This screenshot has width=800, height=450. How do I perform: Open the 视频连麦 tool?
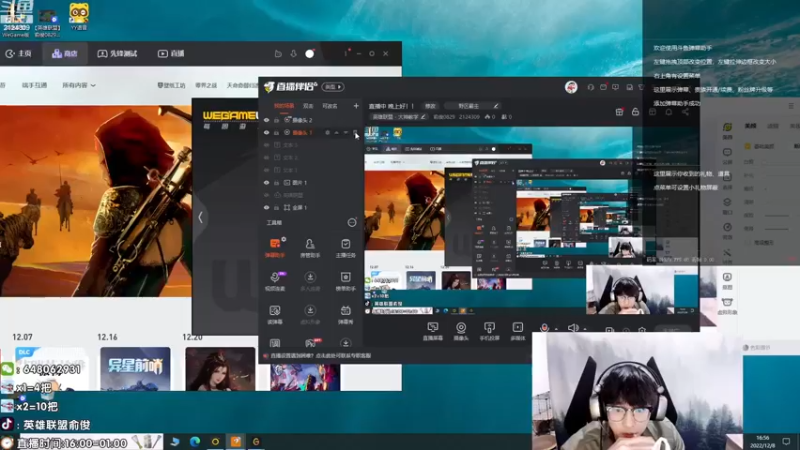(x=274, y=281)
